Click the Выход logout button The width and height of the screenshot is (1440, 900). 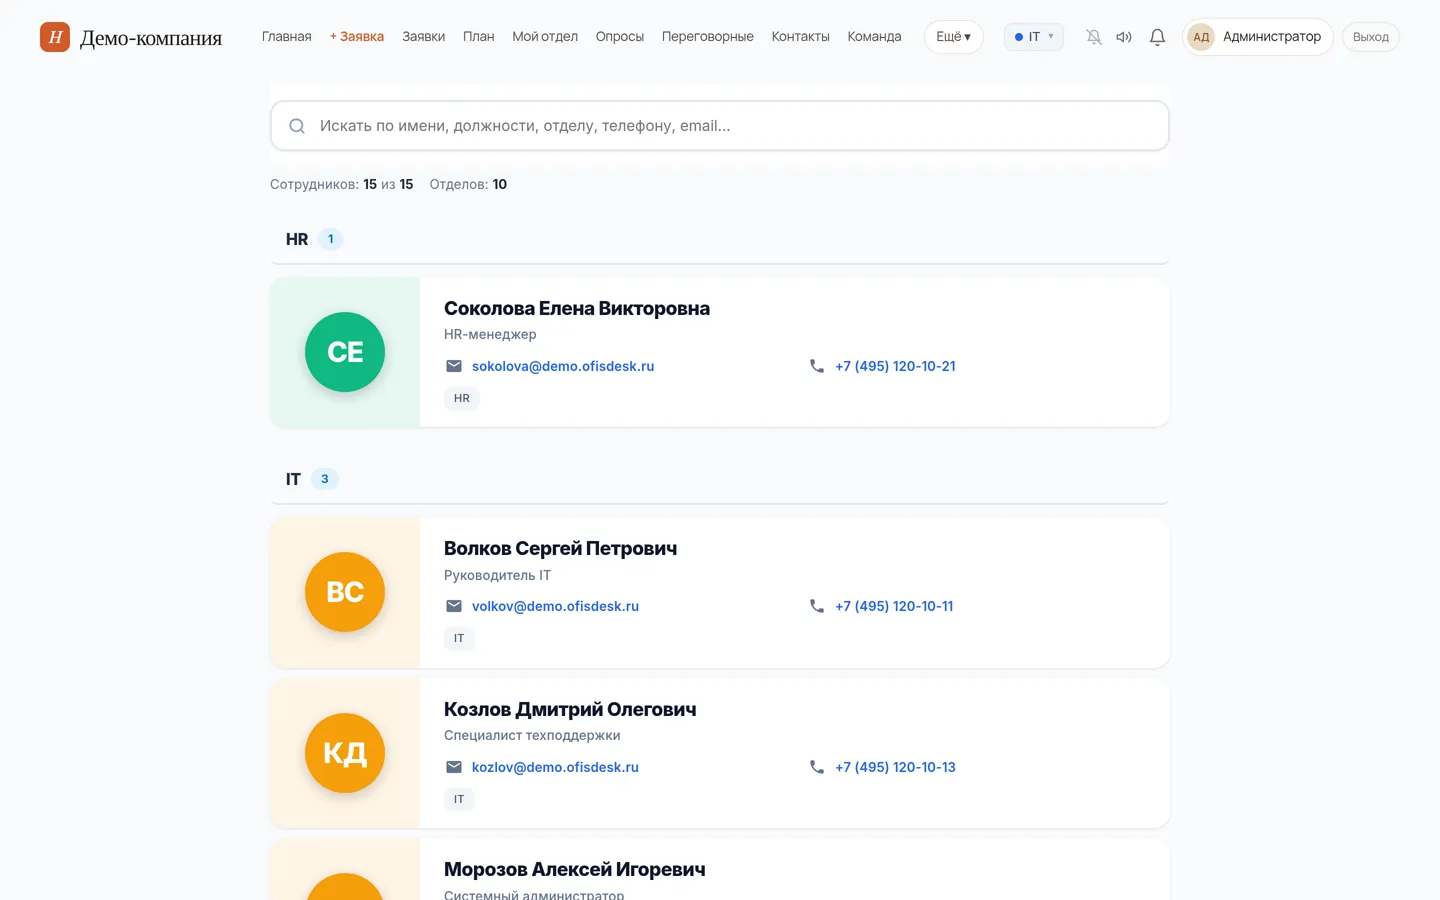click(1371, 37)
